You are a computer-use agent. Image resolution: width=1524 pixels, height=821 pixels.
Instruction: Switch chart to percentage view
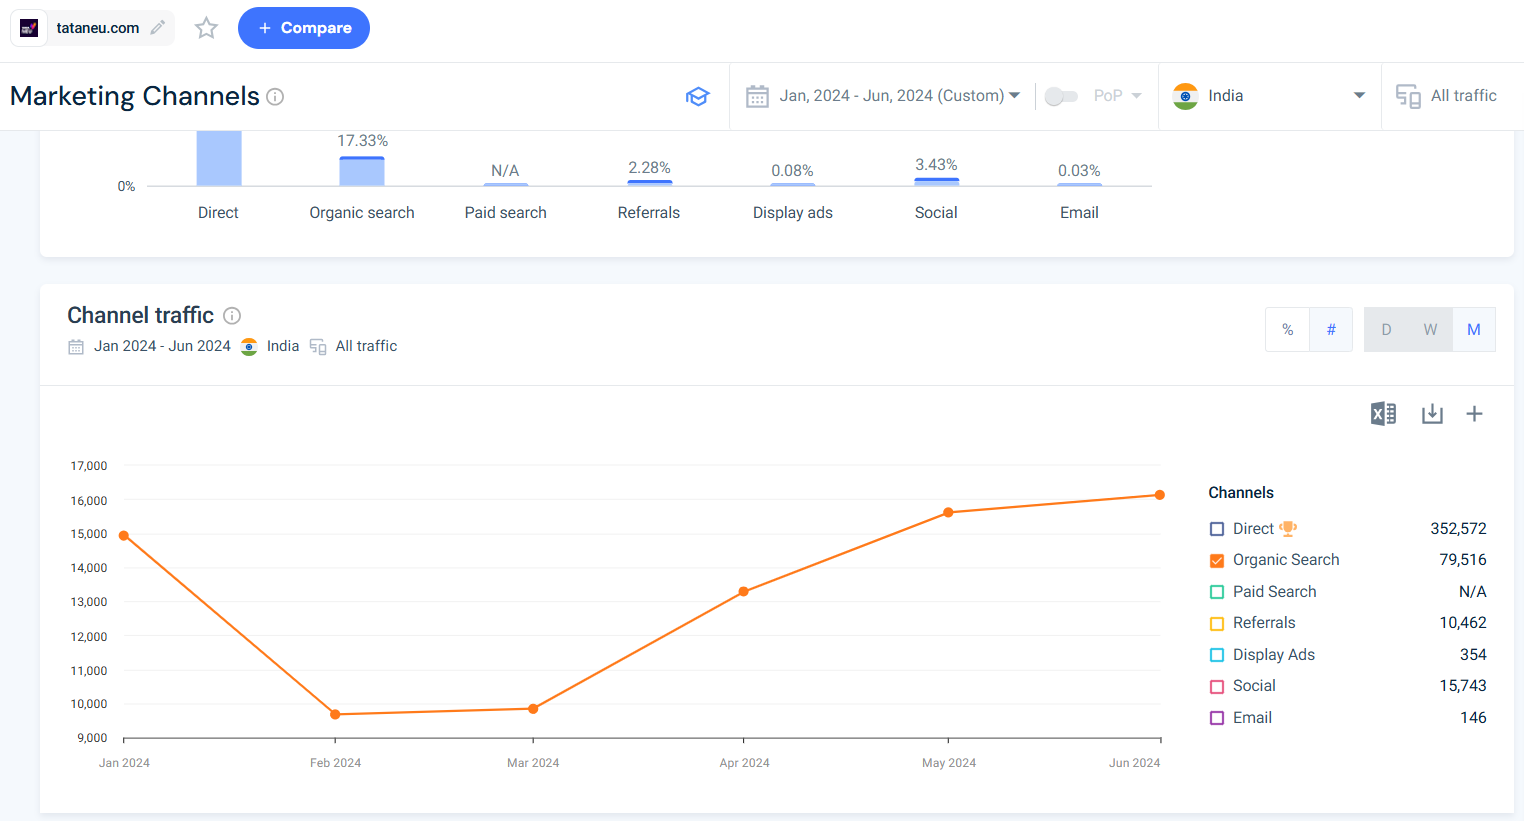(1288, 329)
